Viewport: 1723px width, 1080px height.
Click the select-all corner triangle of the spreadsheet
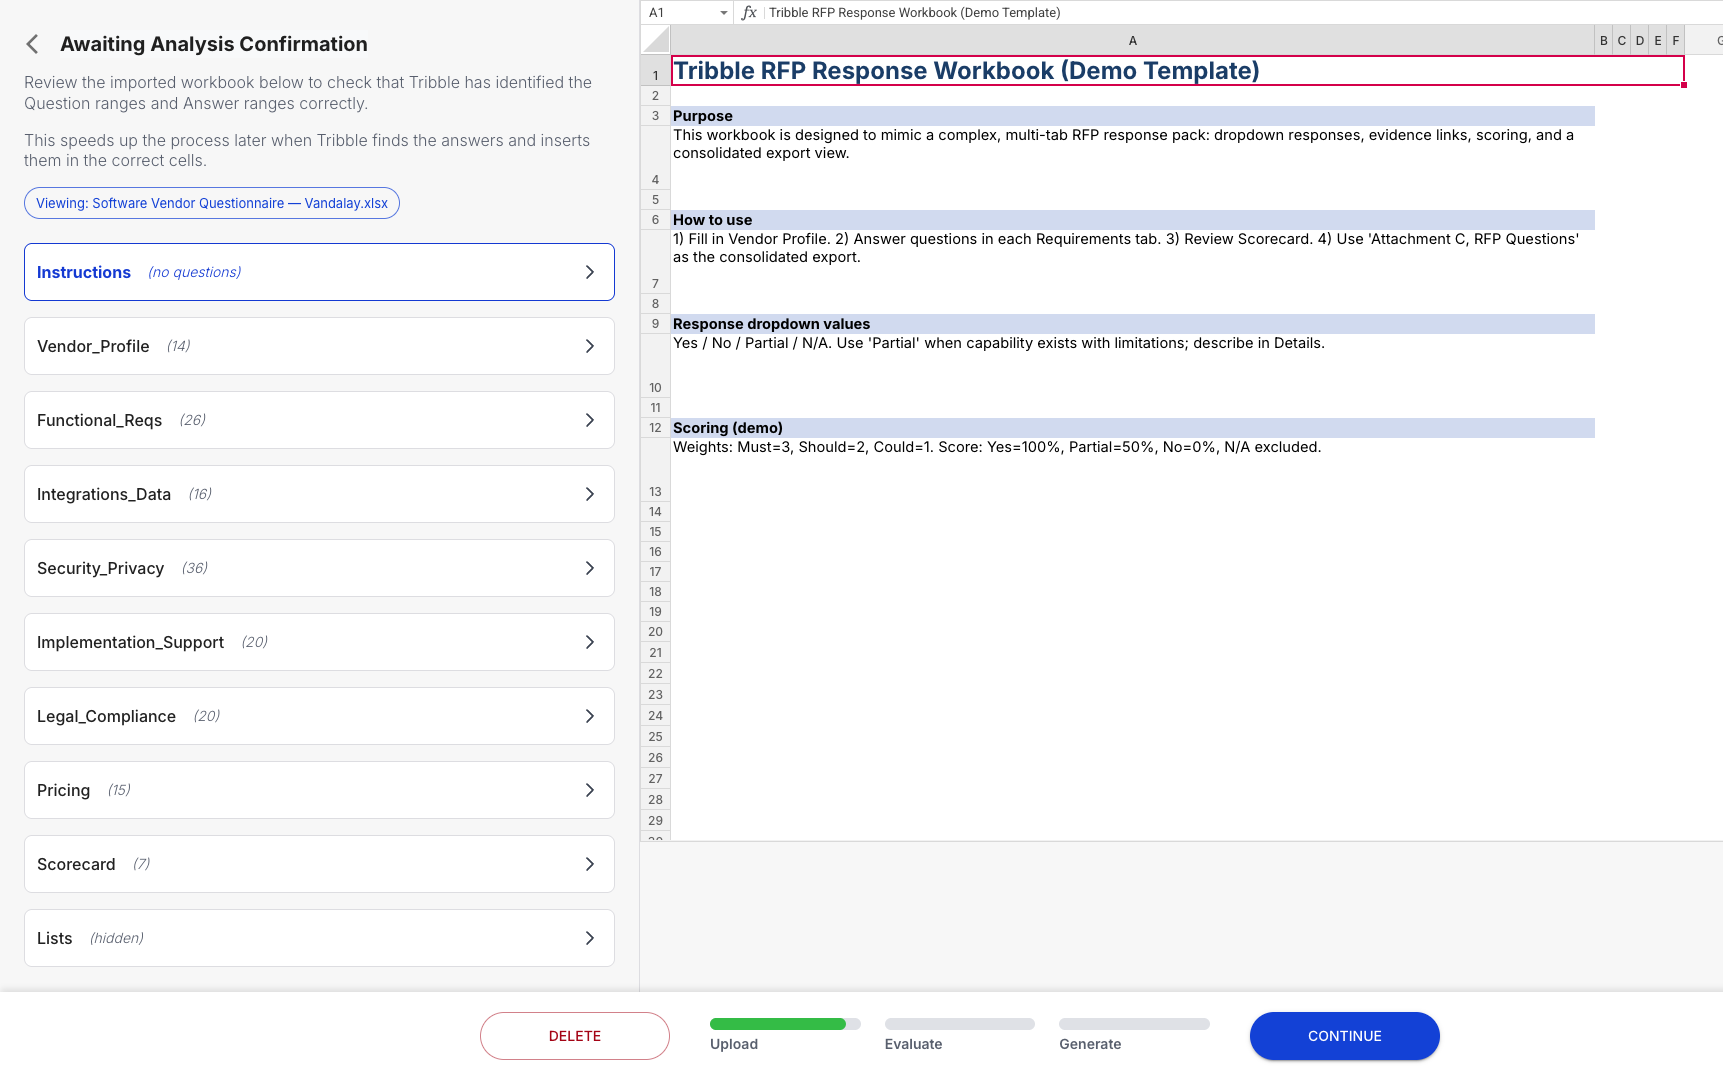654,39
